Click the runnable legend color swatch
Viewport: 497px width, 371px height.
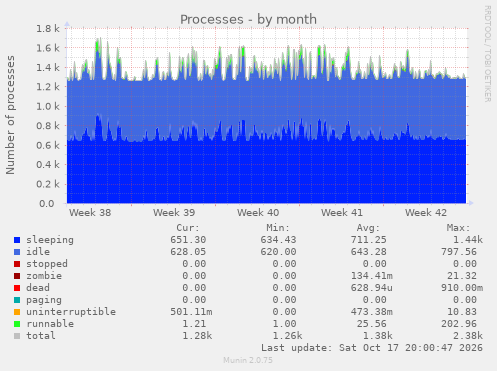[17, 324]
